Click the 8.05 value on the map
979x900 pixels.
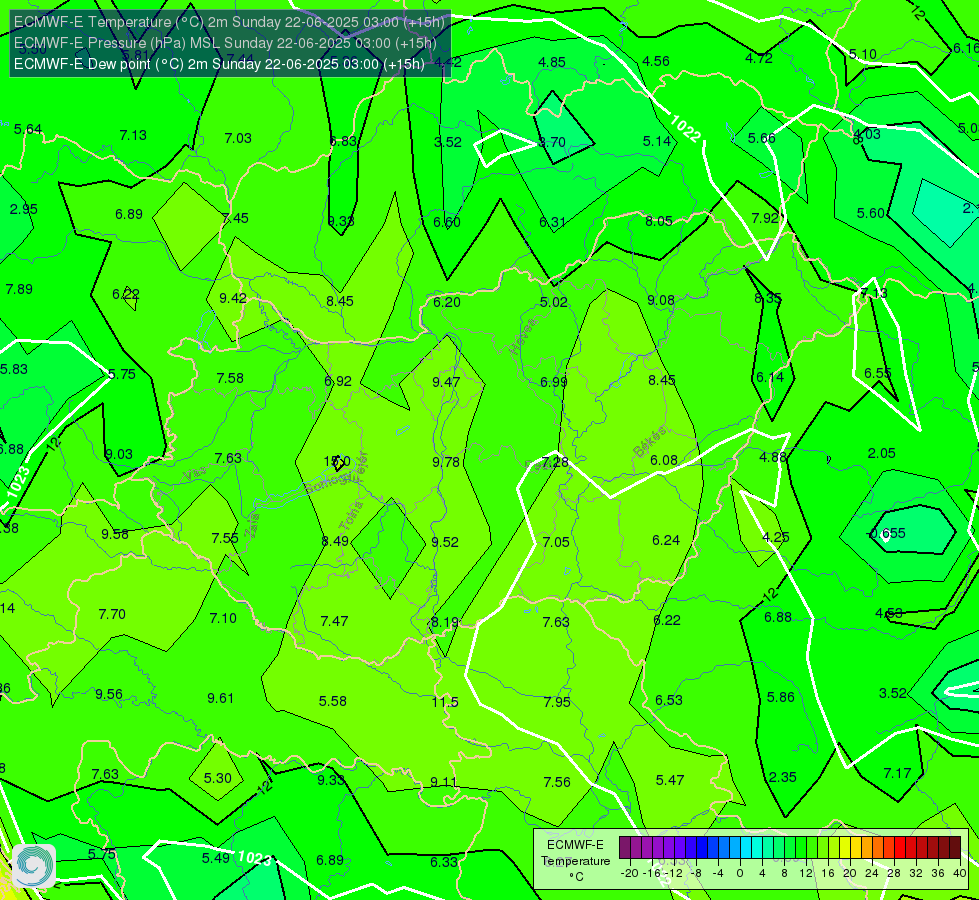[659, 221]
